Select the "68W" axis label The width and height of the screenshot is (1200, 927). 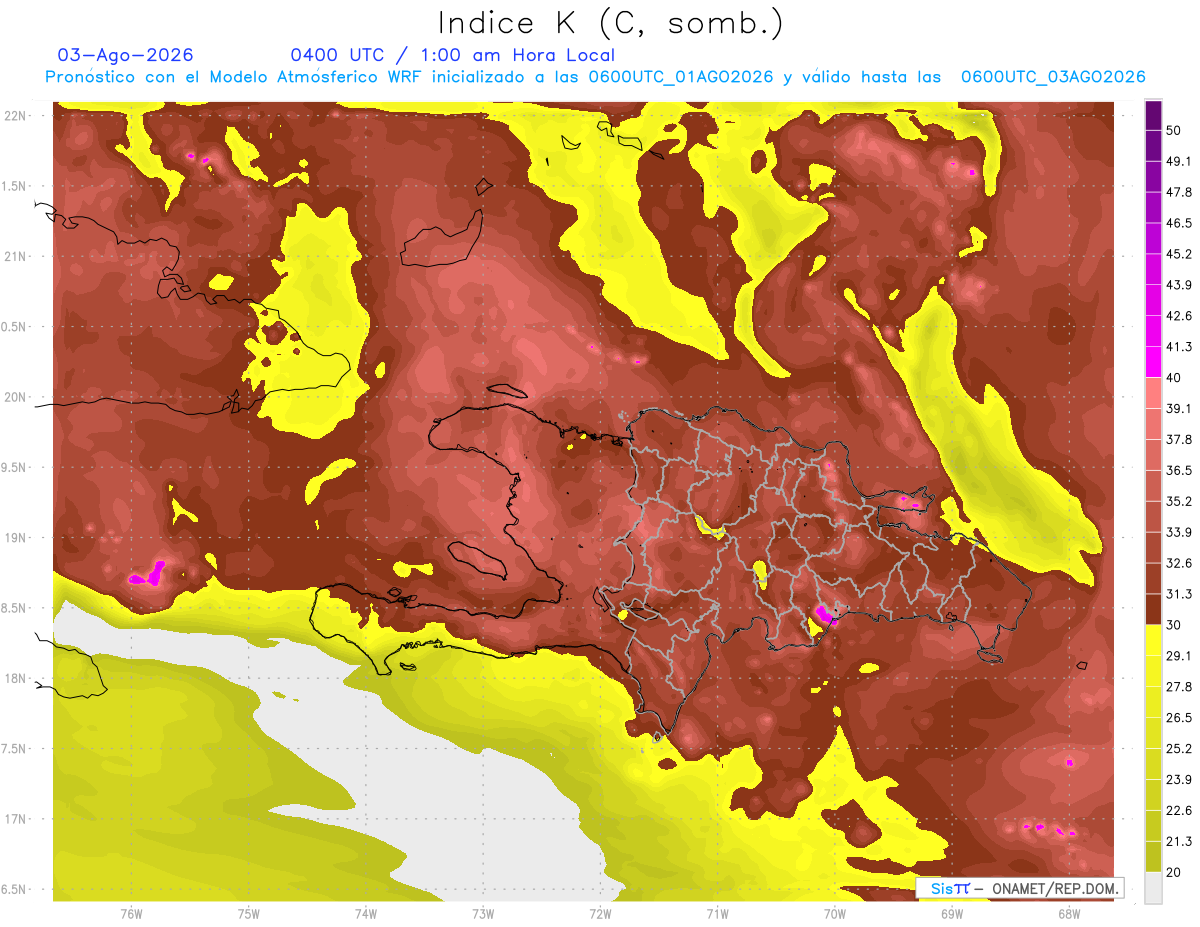[x=1069, y=913]
